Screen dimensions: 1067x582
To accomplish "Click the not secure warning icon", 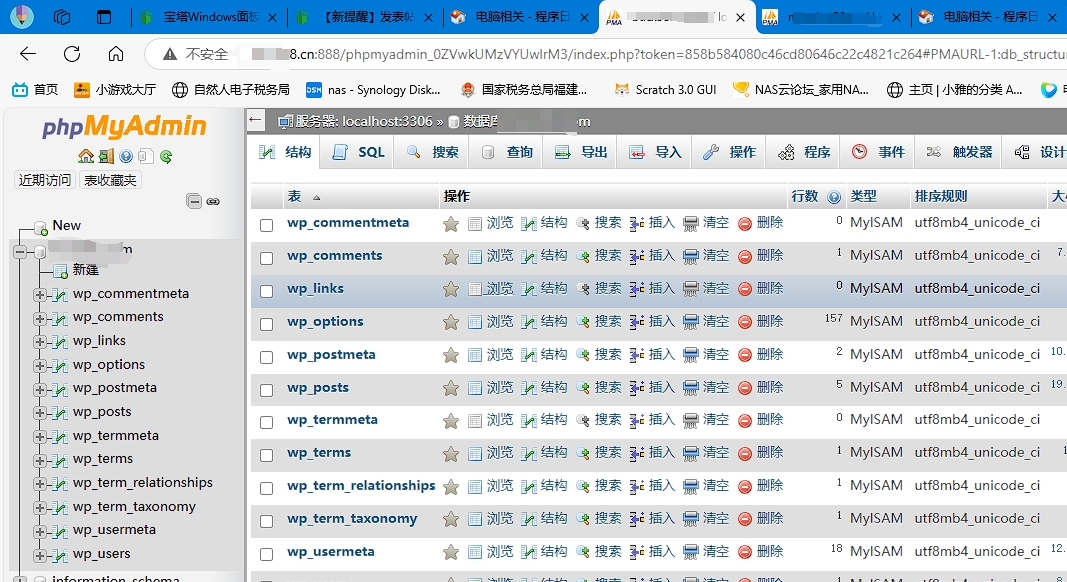I will (170, 54).
